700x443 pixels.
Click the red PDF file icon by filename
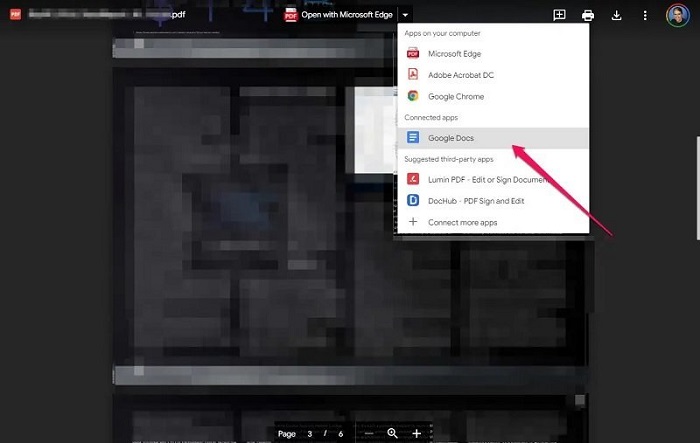[x=16, y=14]
